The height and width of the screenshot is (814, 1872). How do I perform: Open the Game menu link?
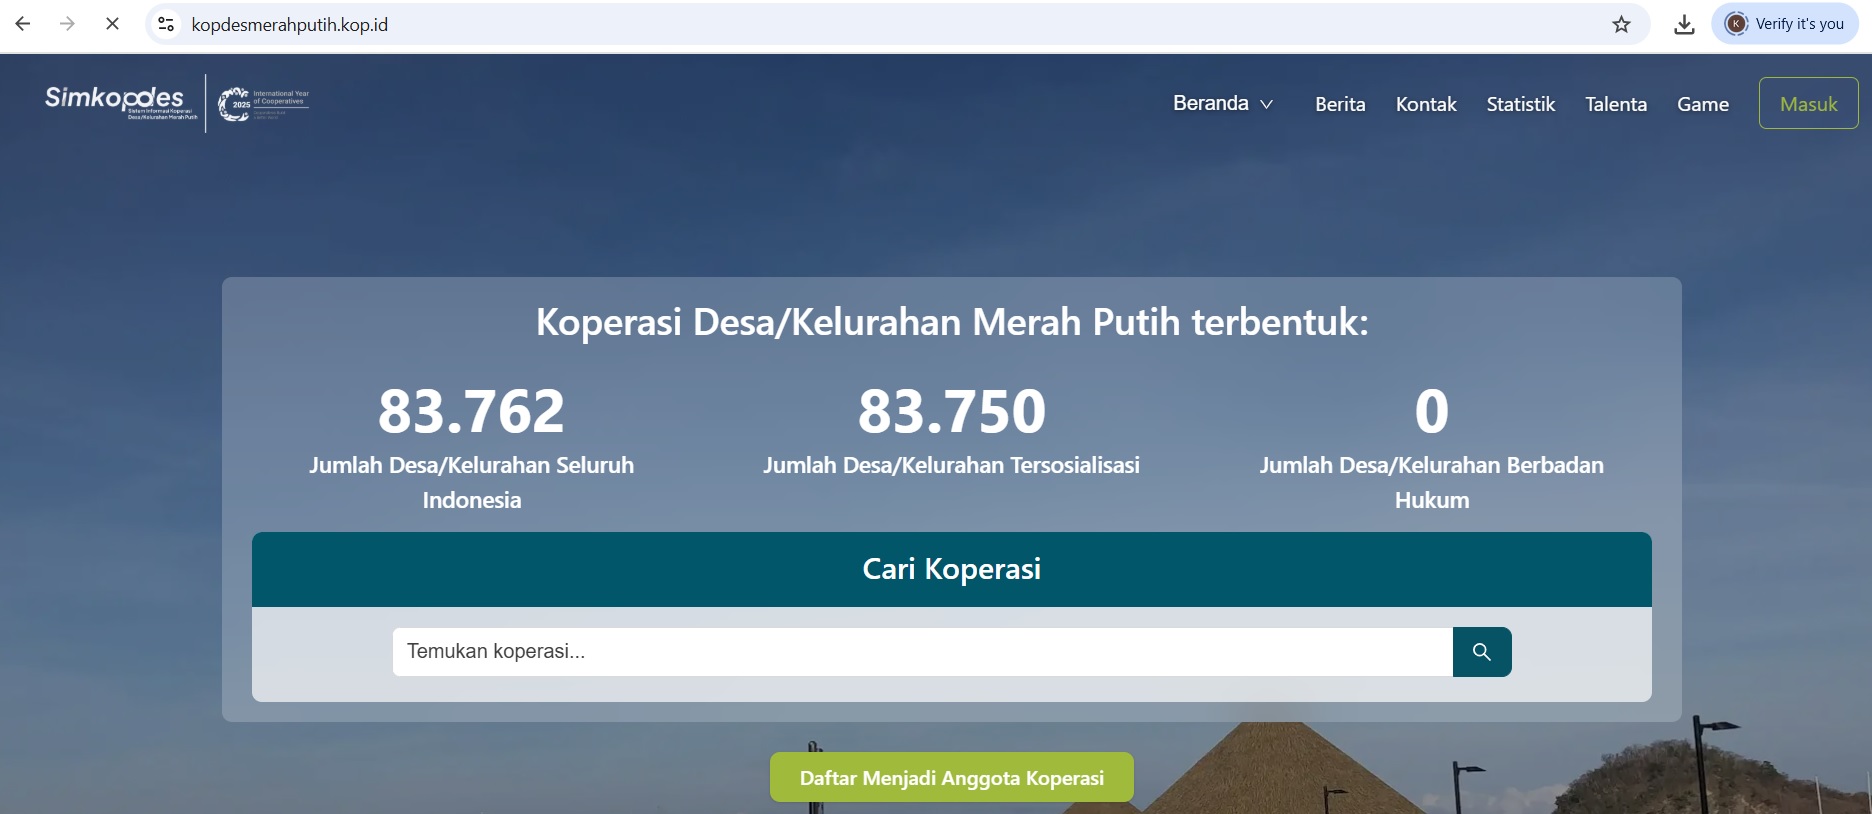(1702, 104)
